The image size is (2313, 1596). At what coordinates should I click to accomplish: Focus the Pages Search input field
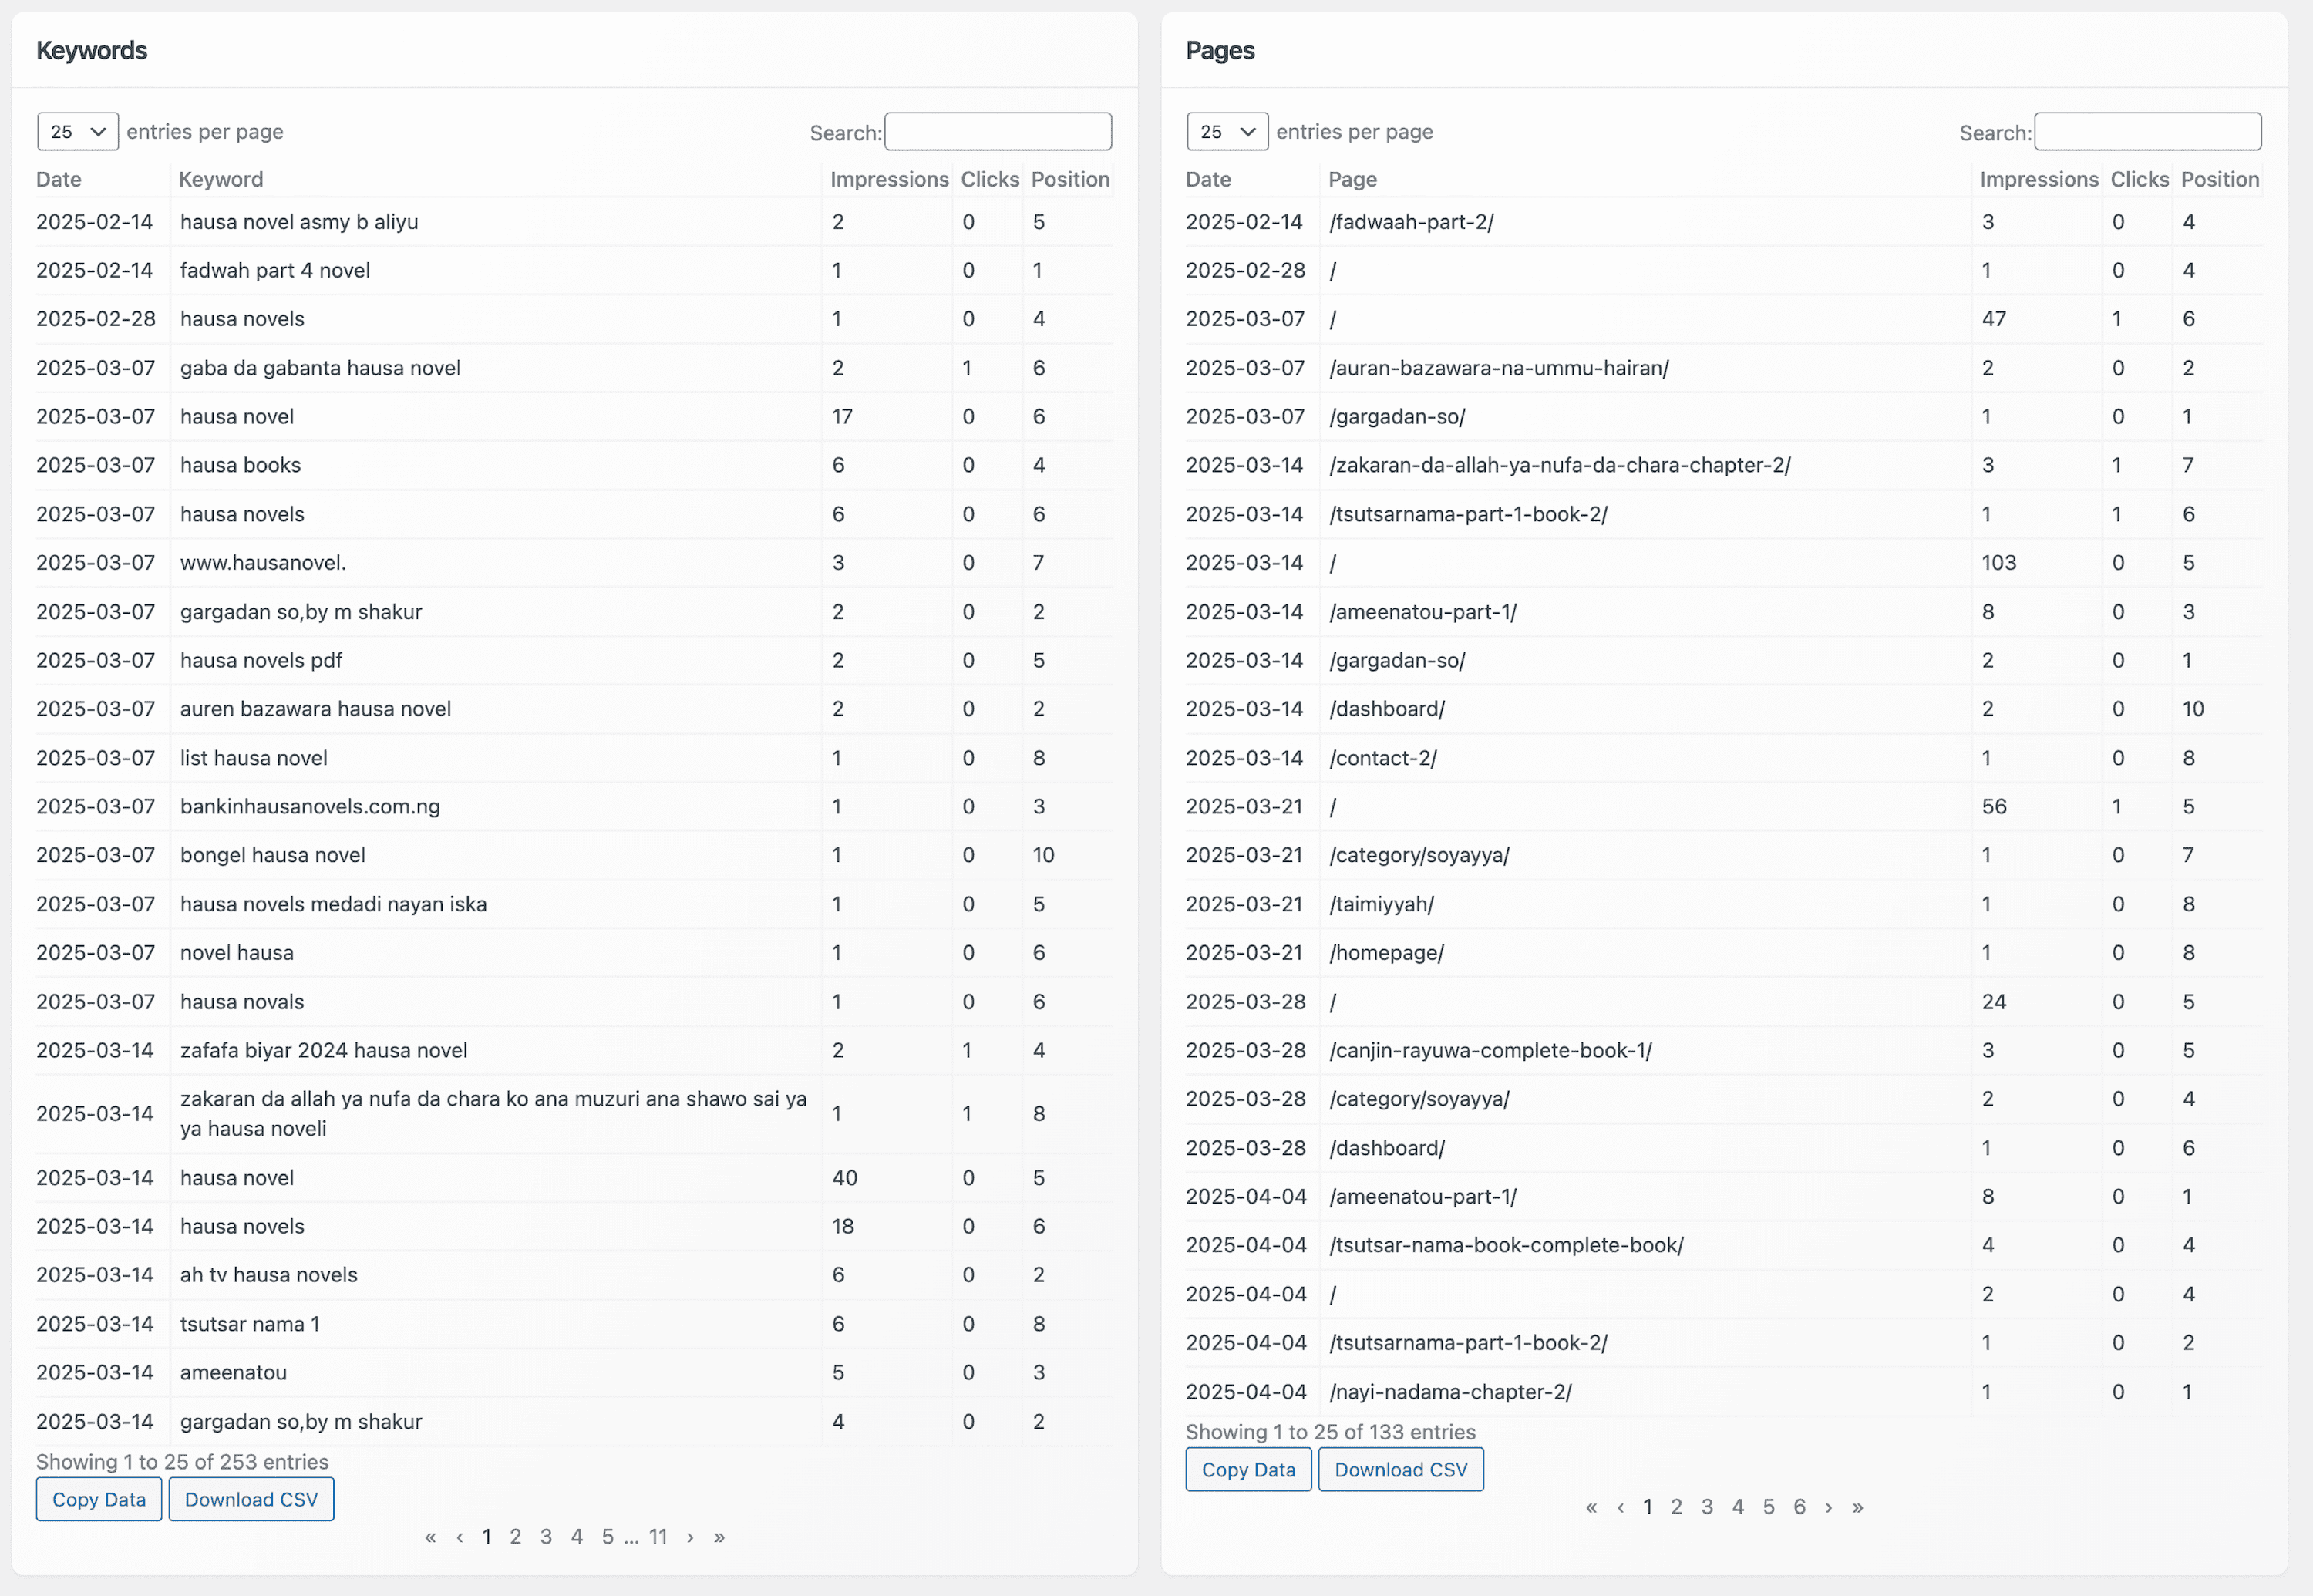tap(2147, 132)
